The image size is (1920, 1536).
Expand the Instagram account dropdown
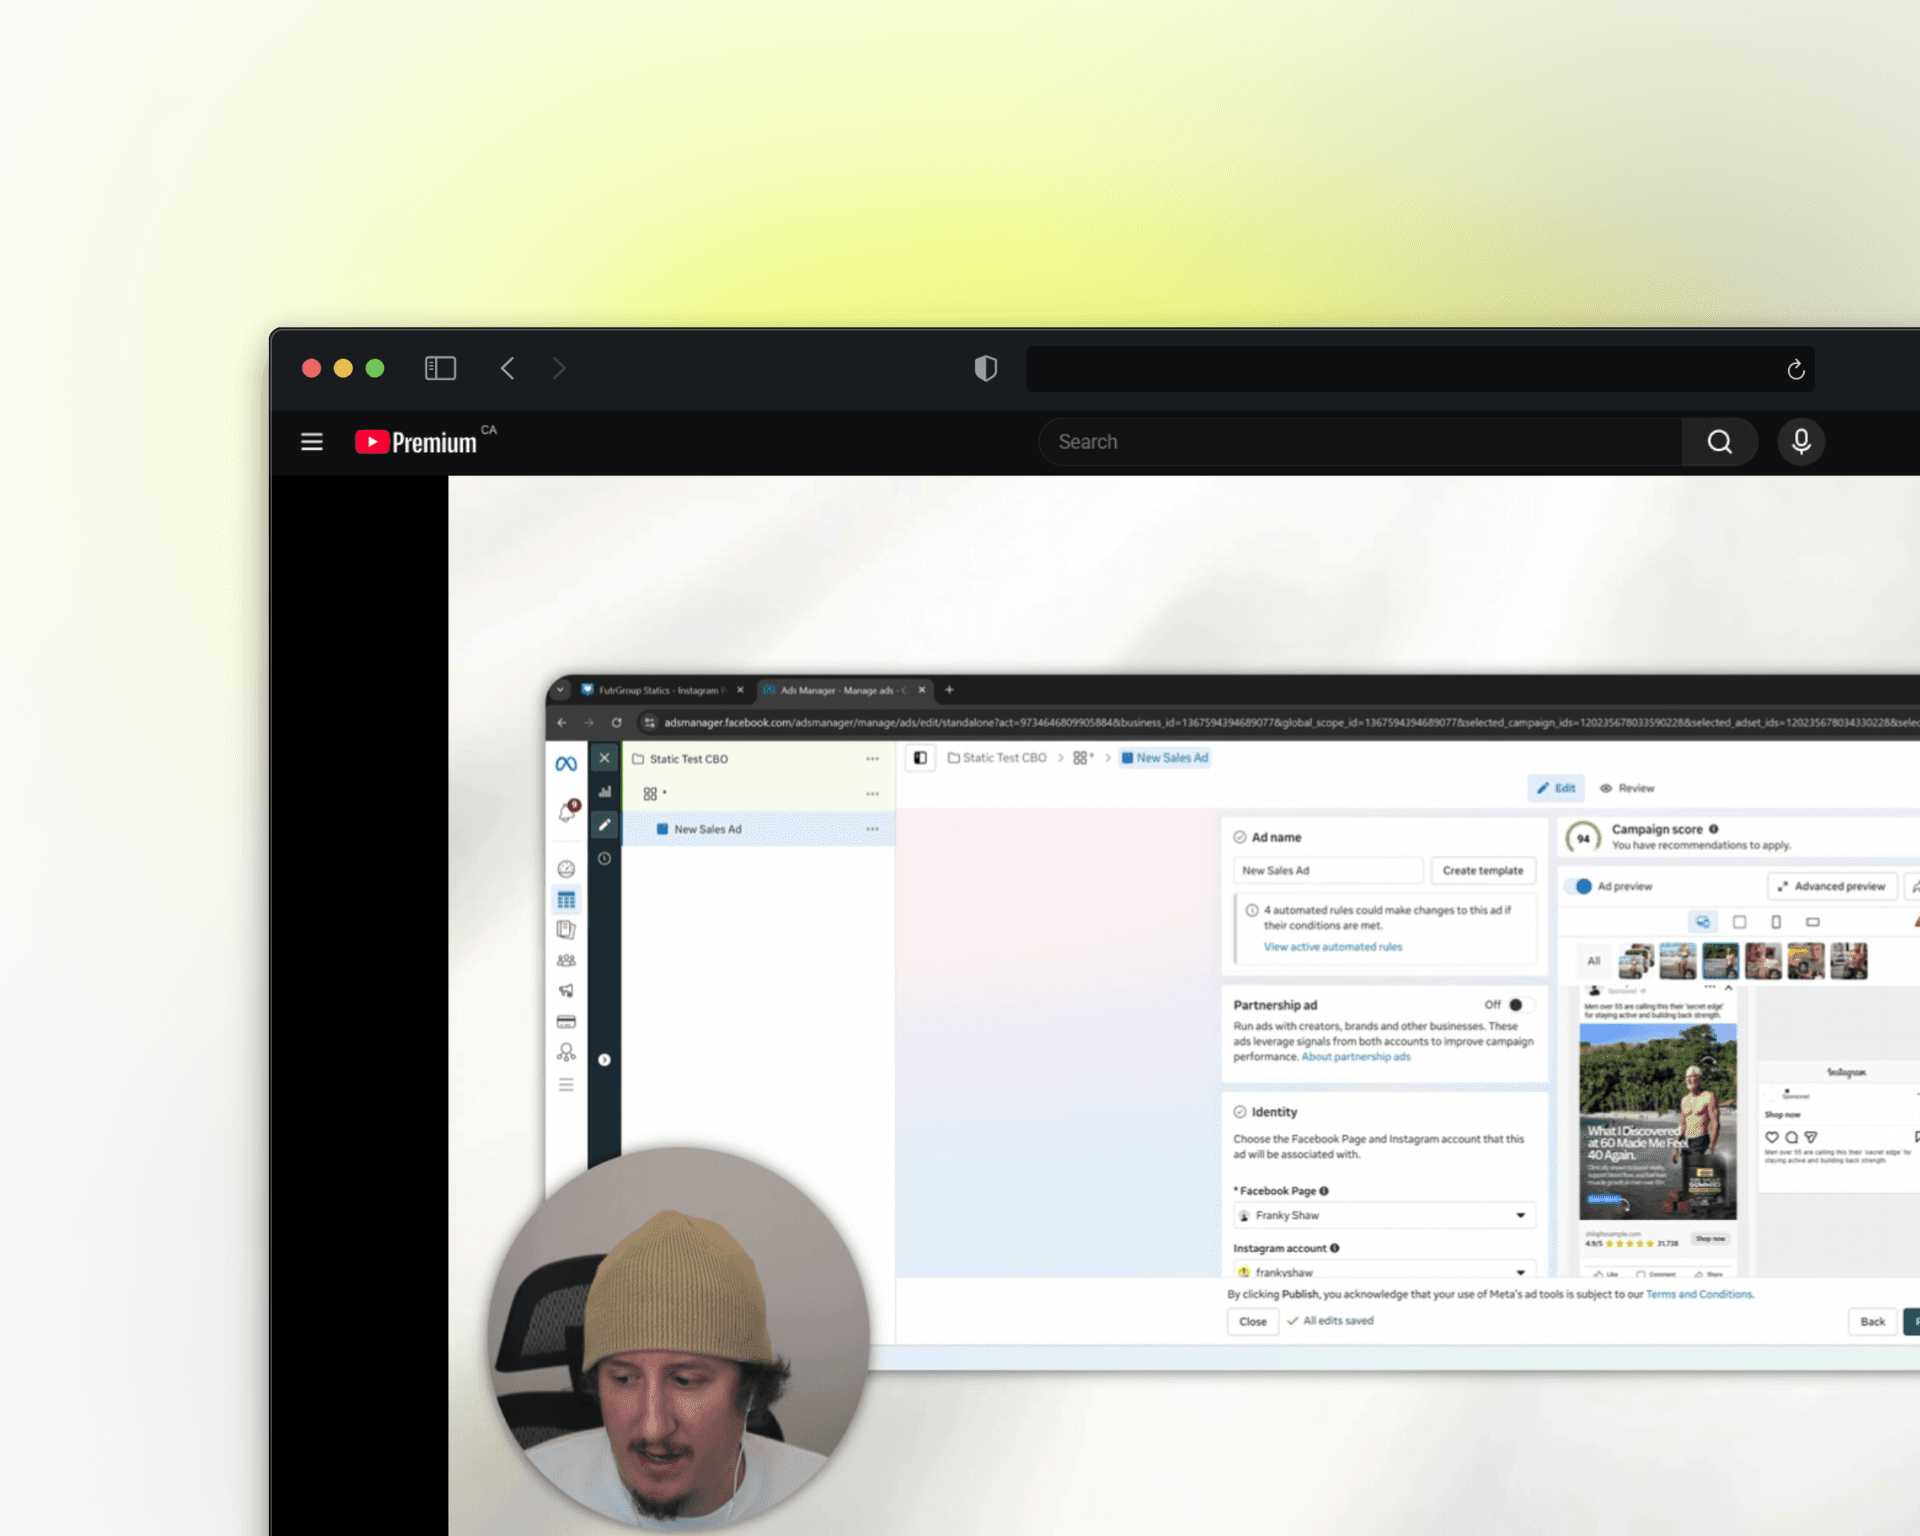click(x=1383, y=1271)
